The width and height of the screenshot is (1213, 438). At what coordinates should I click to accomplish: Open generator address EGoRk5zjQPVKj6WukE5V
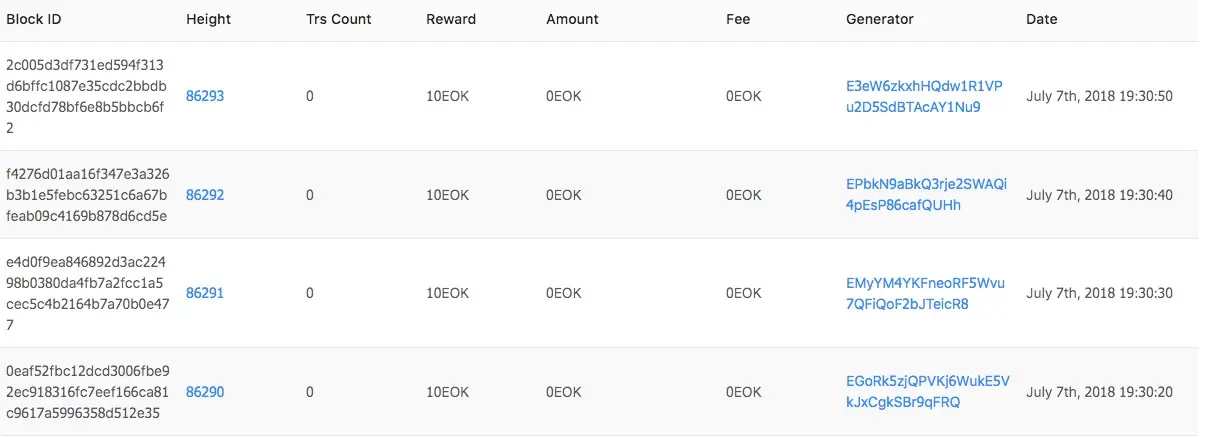point(928,392)
